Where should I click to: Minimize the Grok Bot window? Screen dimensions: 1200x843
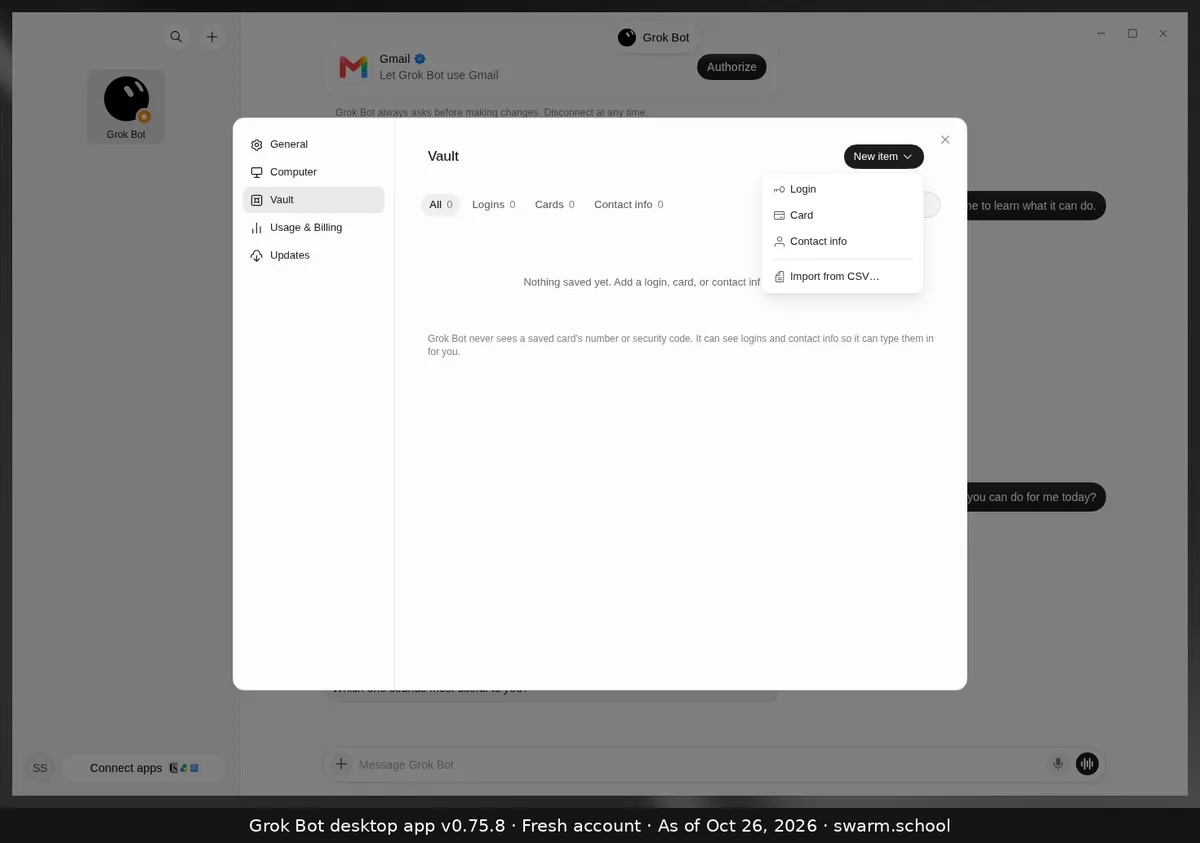(x=1101, y=33)
